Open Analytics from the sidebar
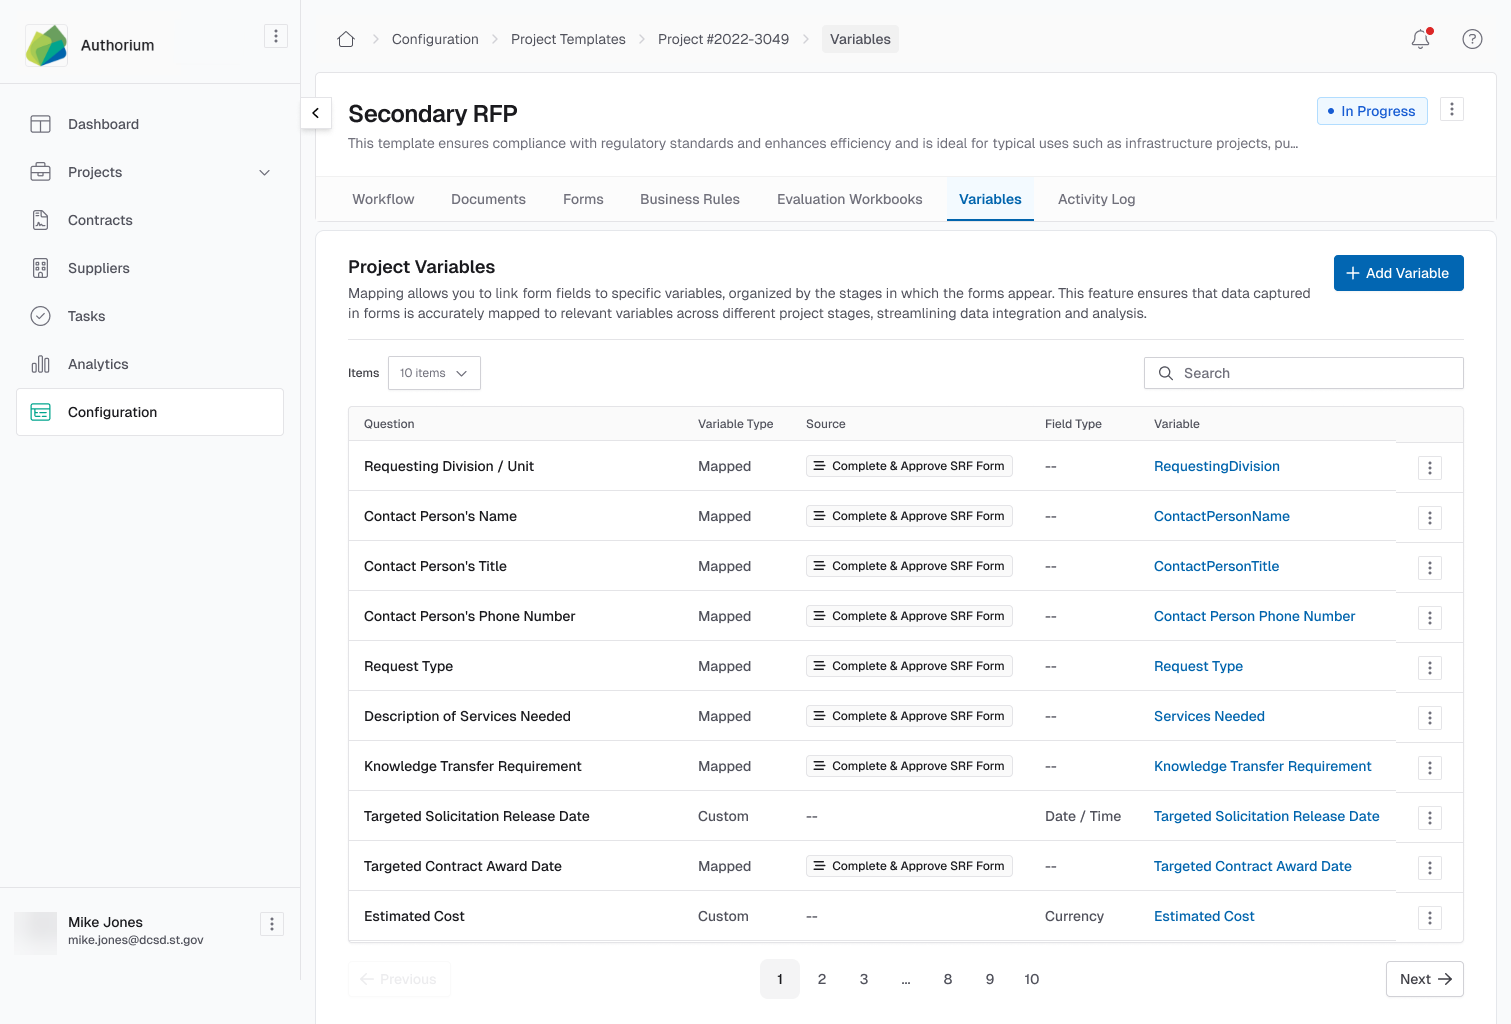Screen dimensions: 1511x1024 [98, 364]
